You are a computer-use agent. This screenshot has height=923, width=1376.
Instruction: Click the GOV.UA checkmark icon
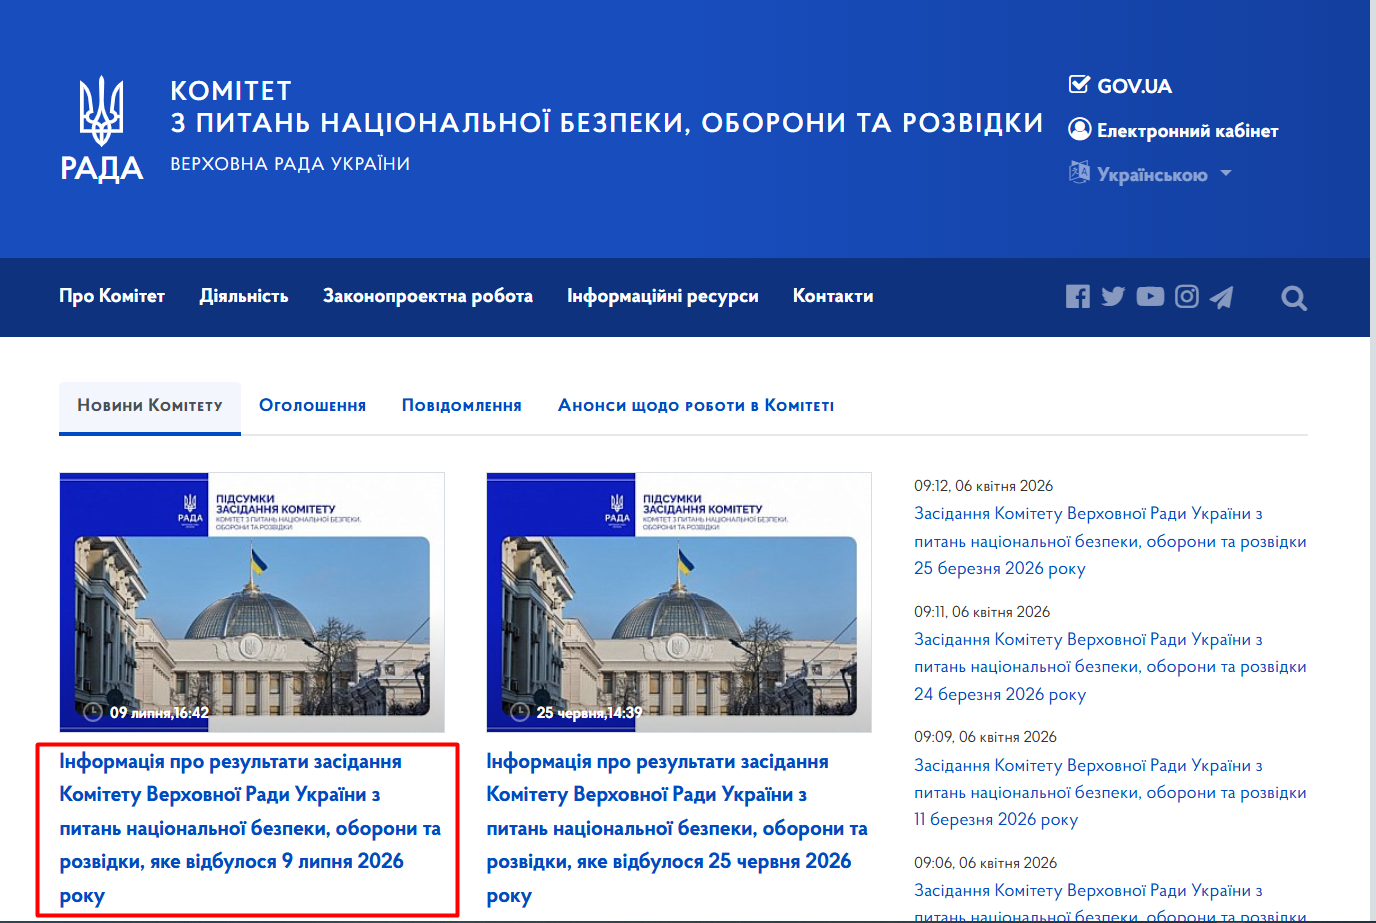pos(1079,85)
